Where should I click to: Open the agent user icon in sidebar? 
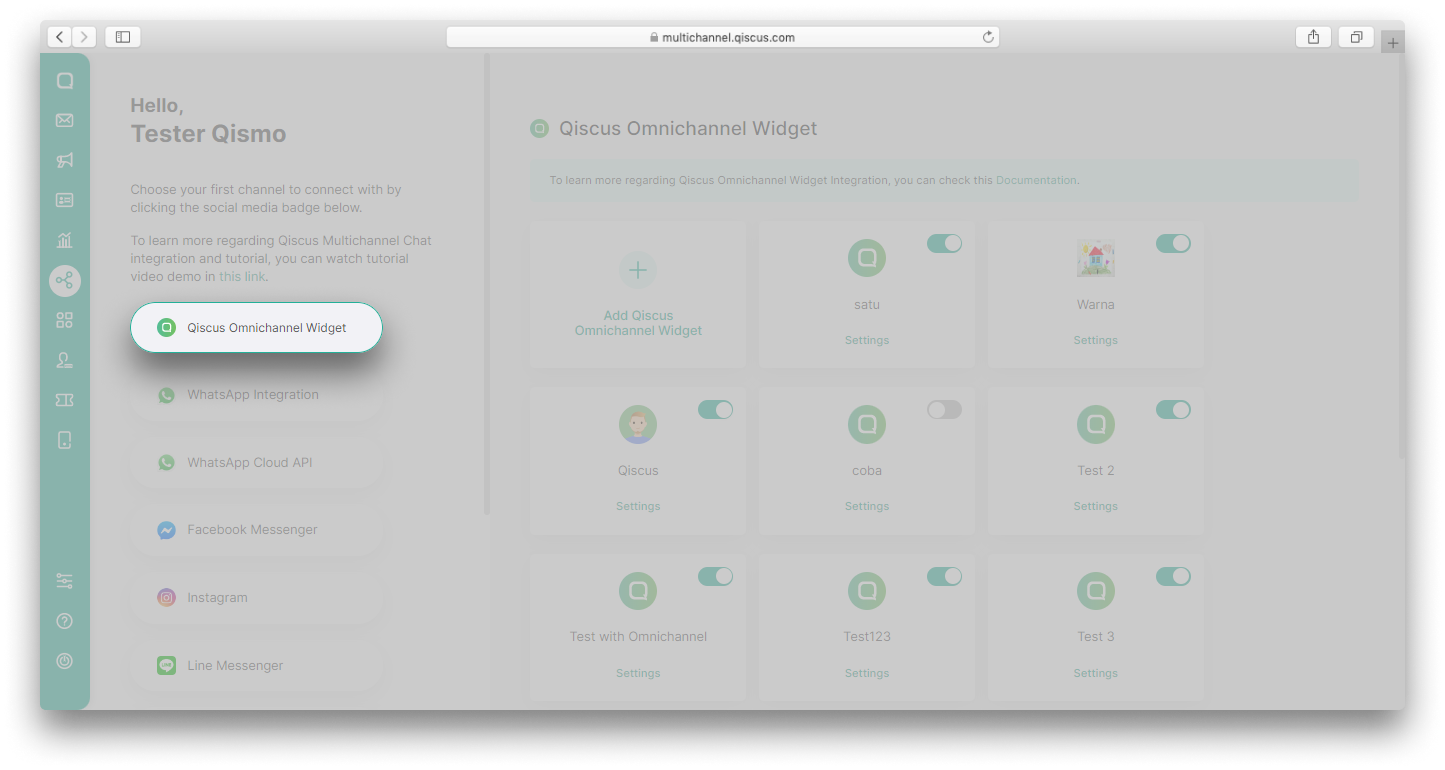coord(65,360)
